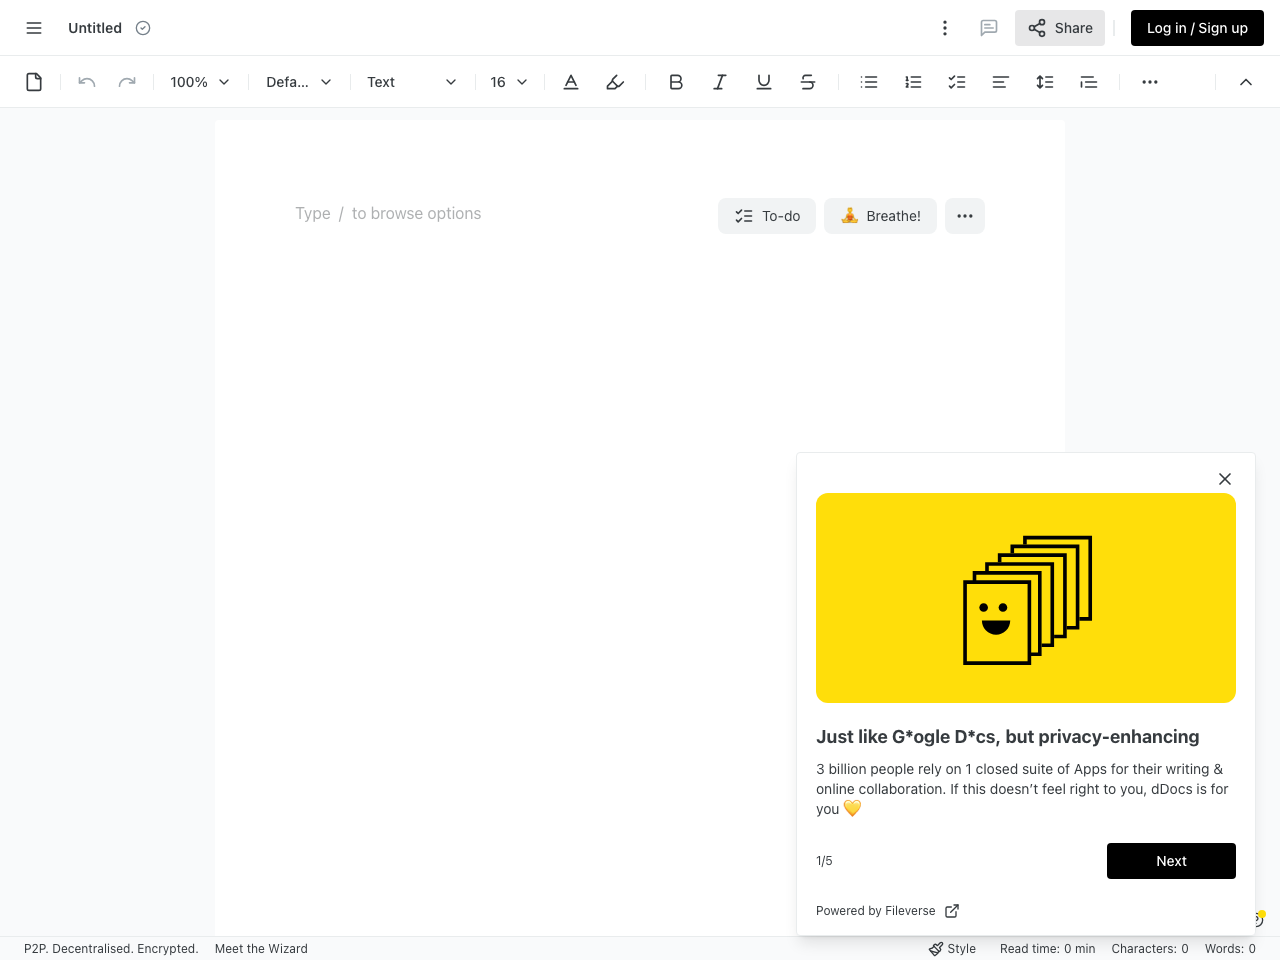This screenshot has height=960, width=1280.
Task: Insert a checklist using the checklist icon
Action: [x=956, y=81]
